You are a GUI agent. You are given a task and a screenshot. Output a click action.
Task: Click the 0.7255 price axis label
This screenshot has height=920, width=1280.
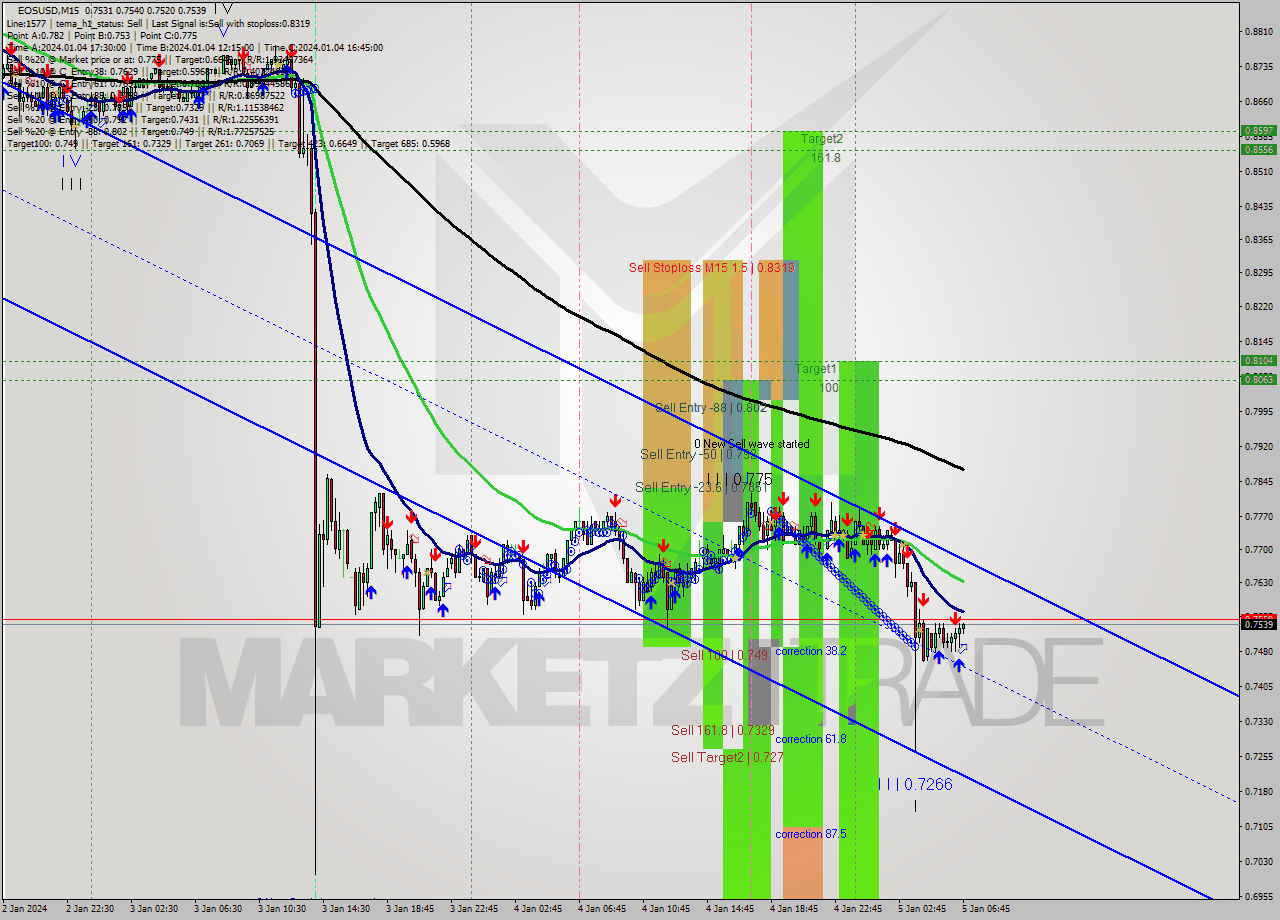tap(1258, 757)
